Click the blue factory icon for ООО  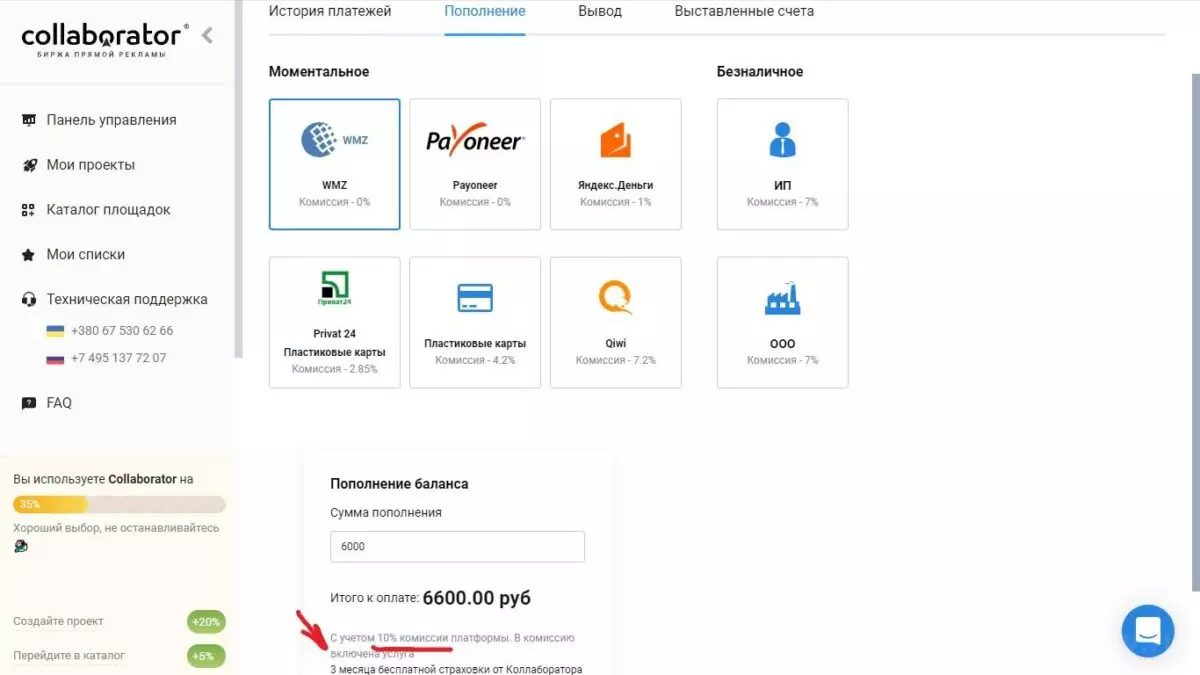782,298
